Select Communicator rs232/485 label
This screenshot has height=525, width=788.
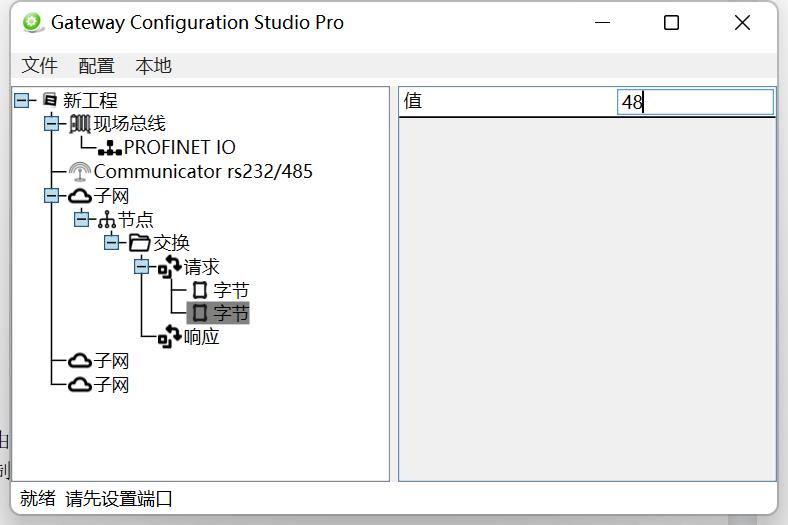(x=203, y=171)
